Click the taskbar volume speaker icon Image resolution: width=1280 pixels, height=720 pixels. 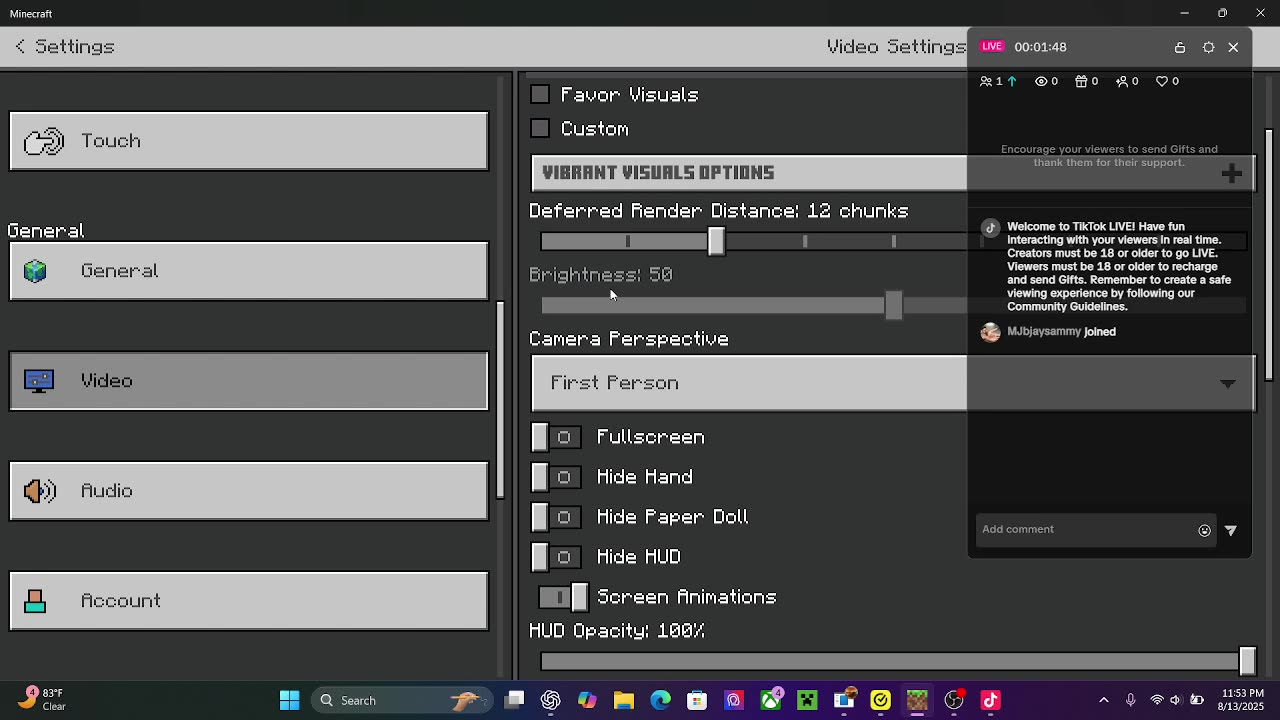tap(1176, 700)
